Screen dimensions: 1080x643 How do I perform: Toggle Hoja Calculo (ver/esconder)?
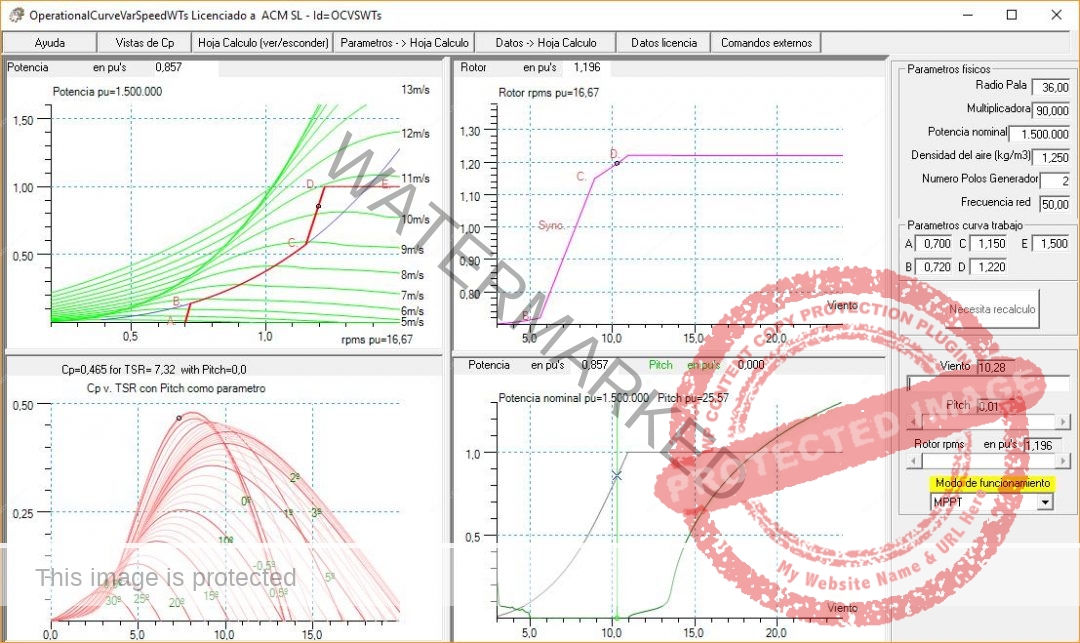pos(262,43)
